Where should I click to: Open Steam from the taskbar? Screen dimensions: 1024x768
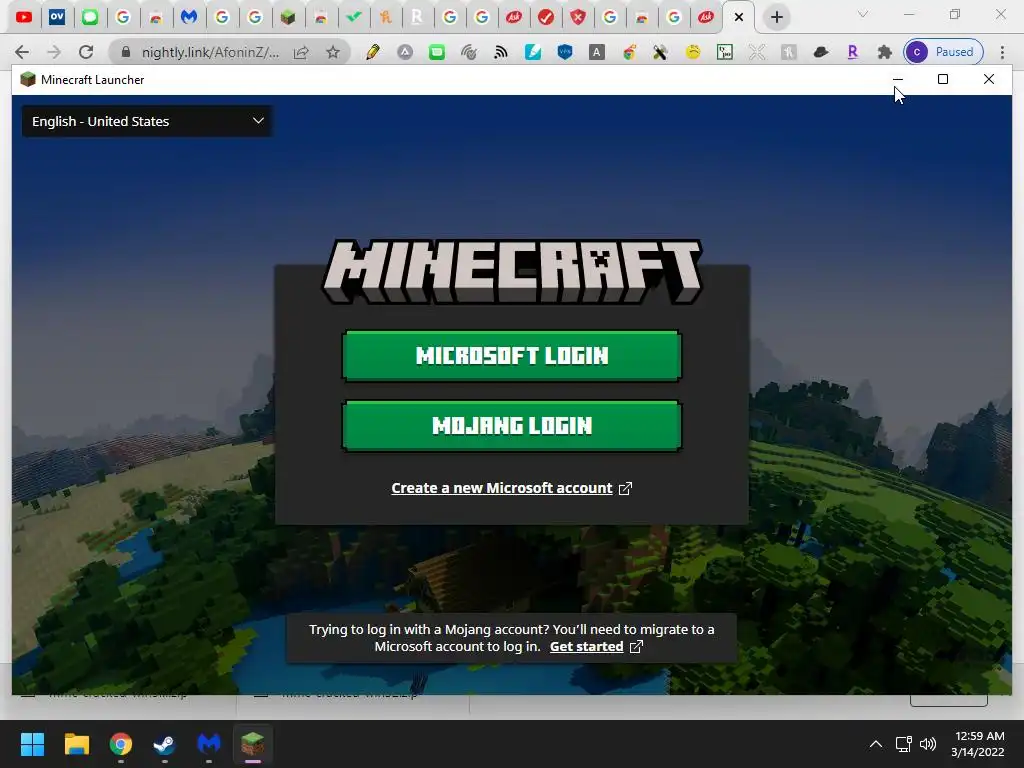[x=165, y=744]
